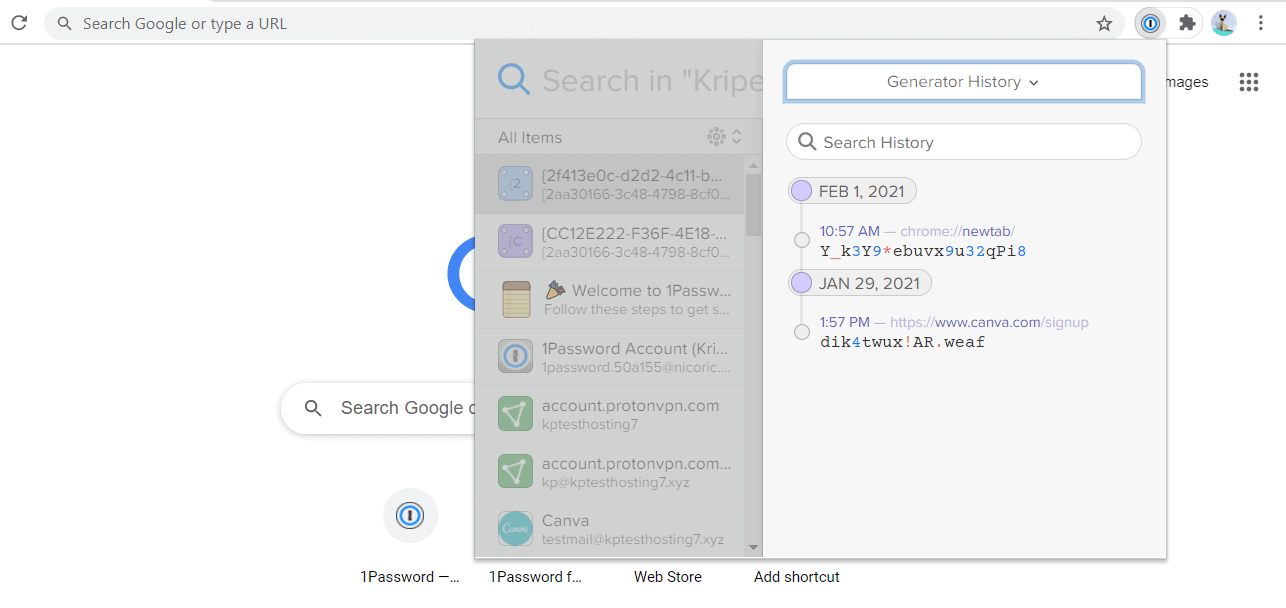The width and height of the screenshot is (1286, 608).
Task: Click the gear icon beside All Items
Action: pos(716,137)
